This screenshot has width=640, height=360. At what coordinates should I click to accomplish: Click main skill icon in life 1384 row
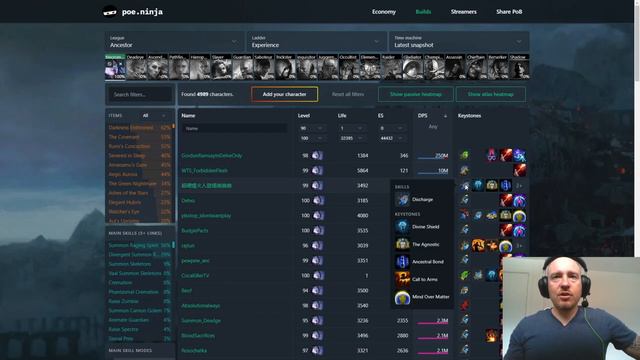click(x=464, y=156)
